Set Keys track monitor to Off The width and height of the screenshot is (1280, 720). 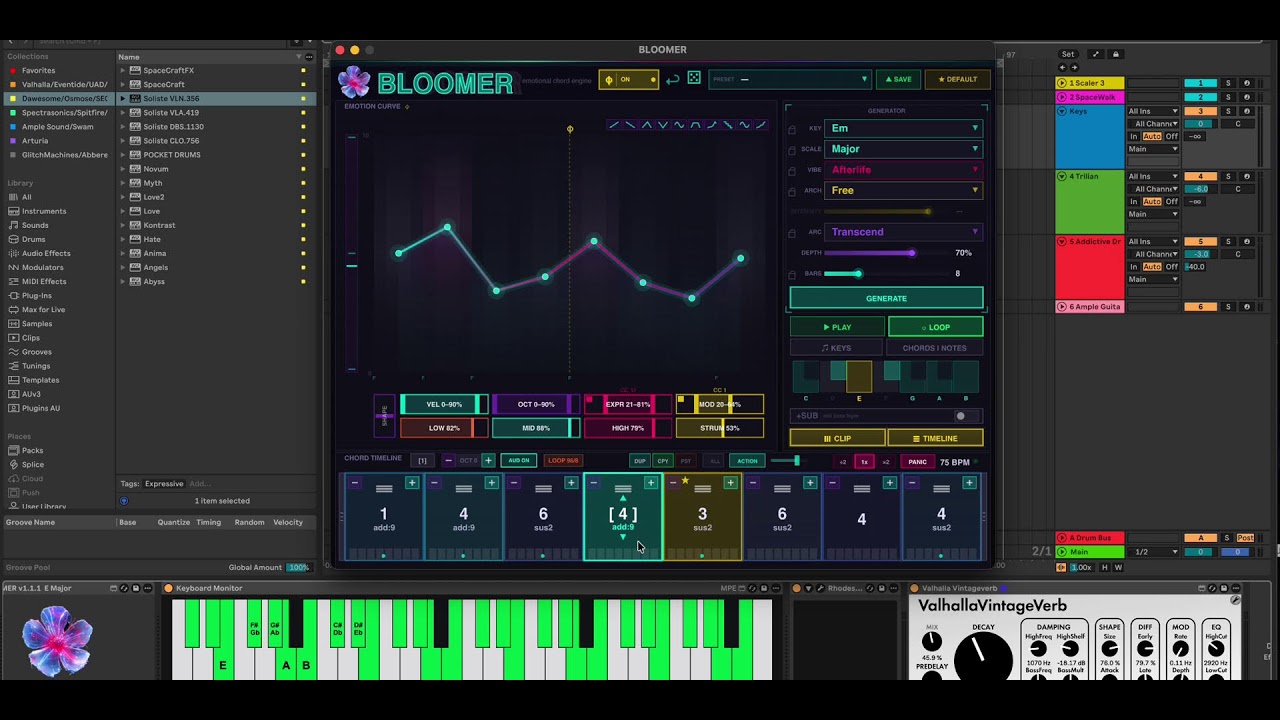pyautogui.click(x=1172, y=136)
